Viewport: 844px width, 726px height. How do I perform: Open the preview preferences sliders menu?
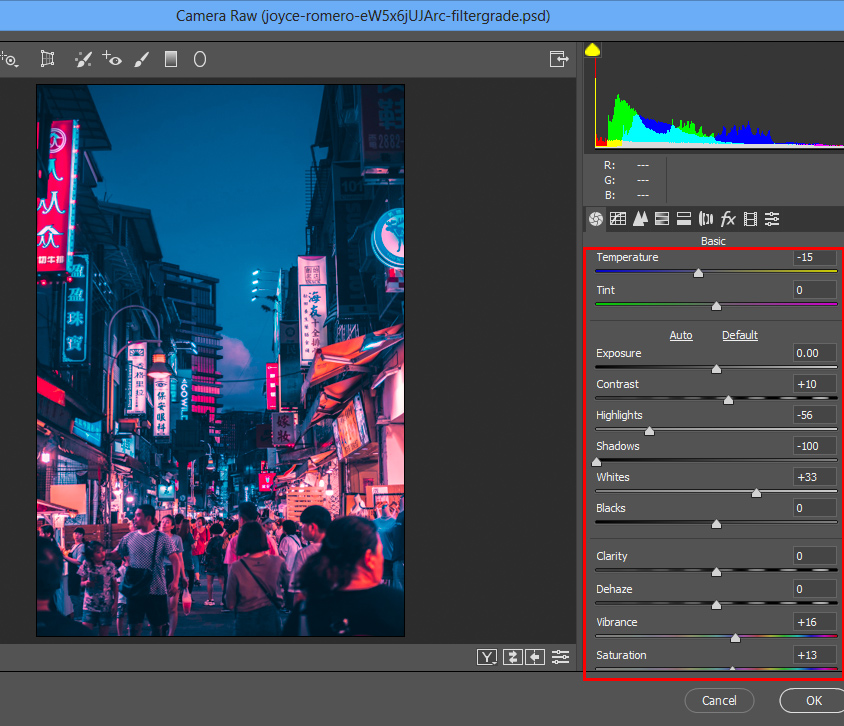coord(560,657)
